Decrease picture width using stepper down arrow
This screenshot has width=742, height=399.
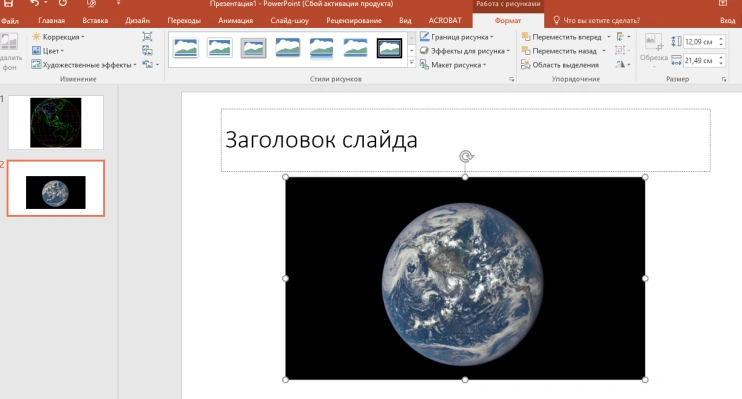[x=721, y=63]
